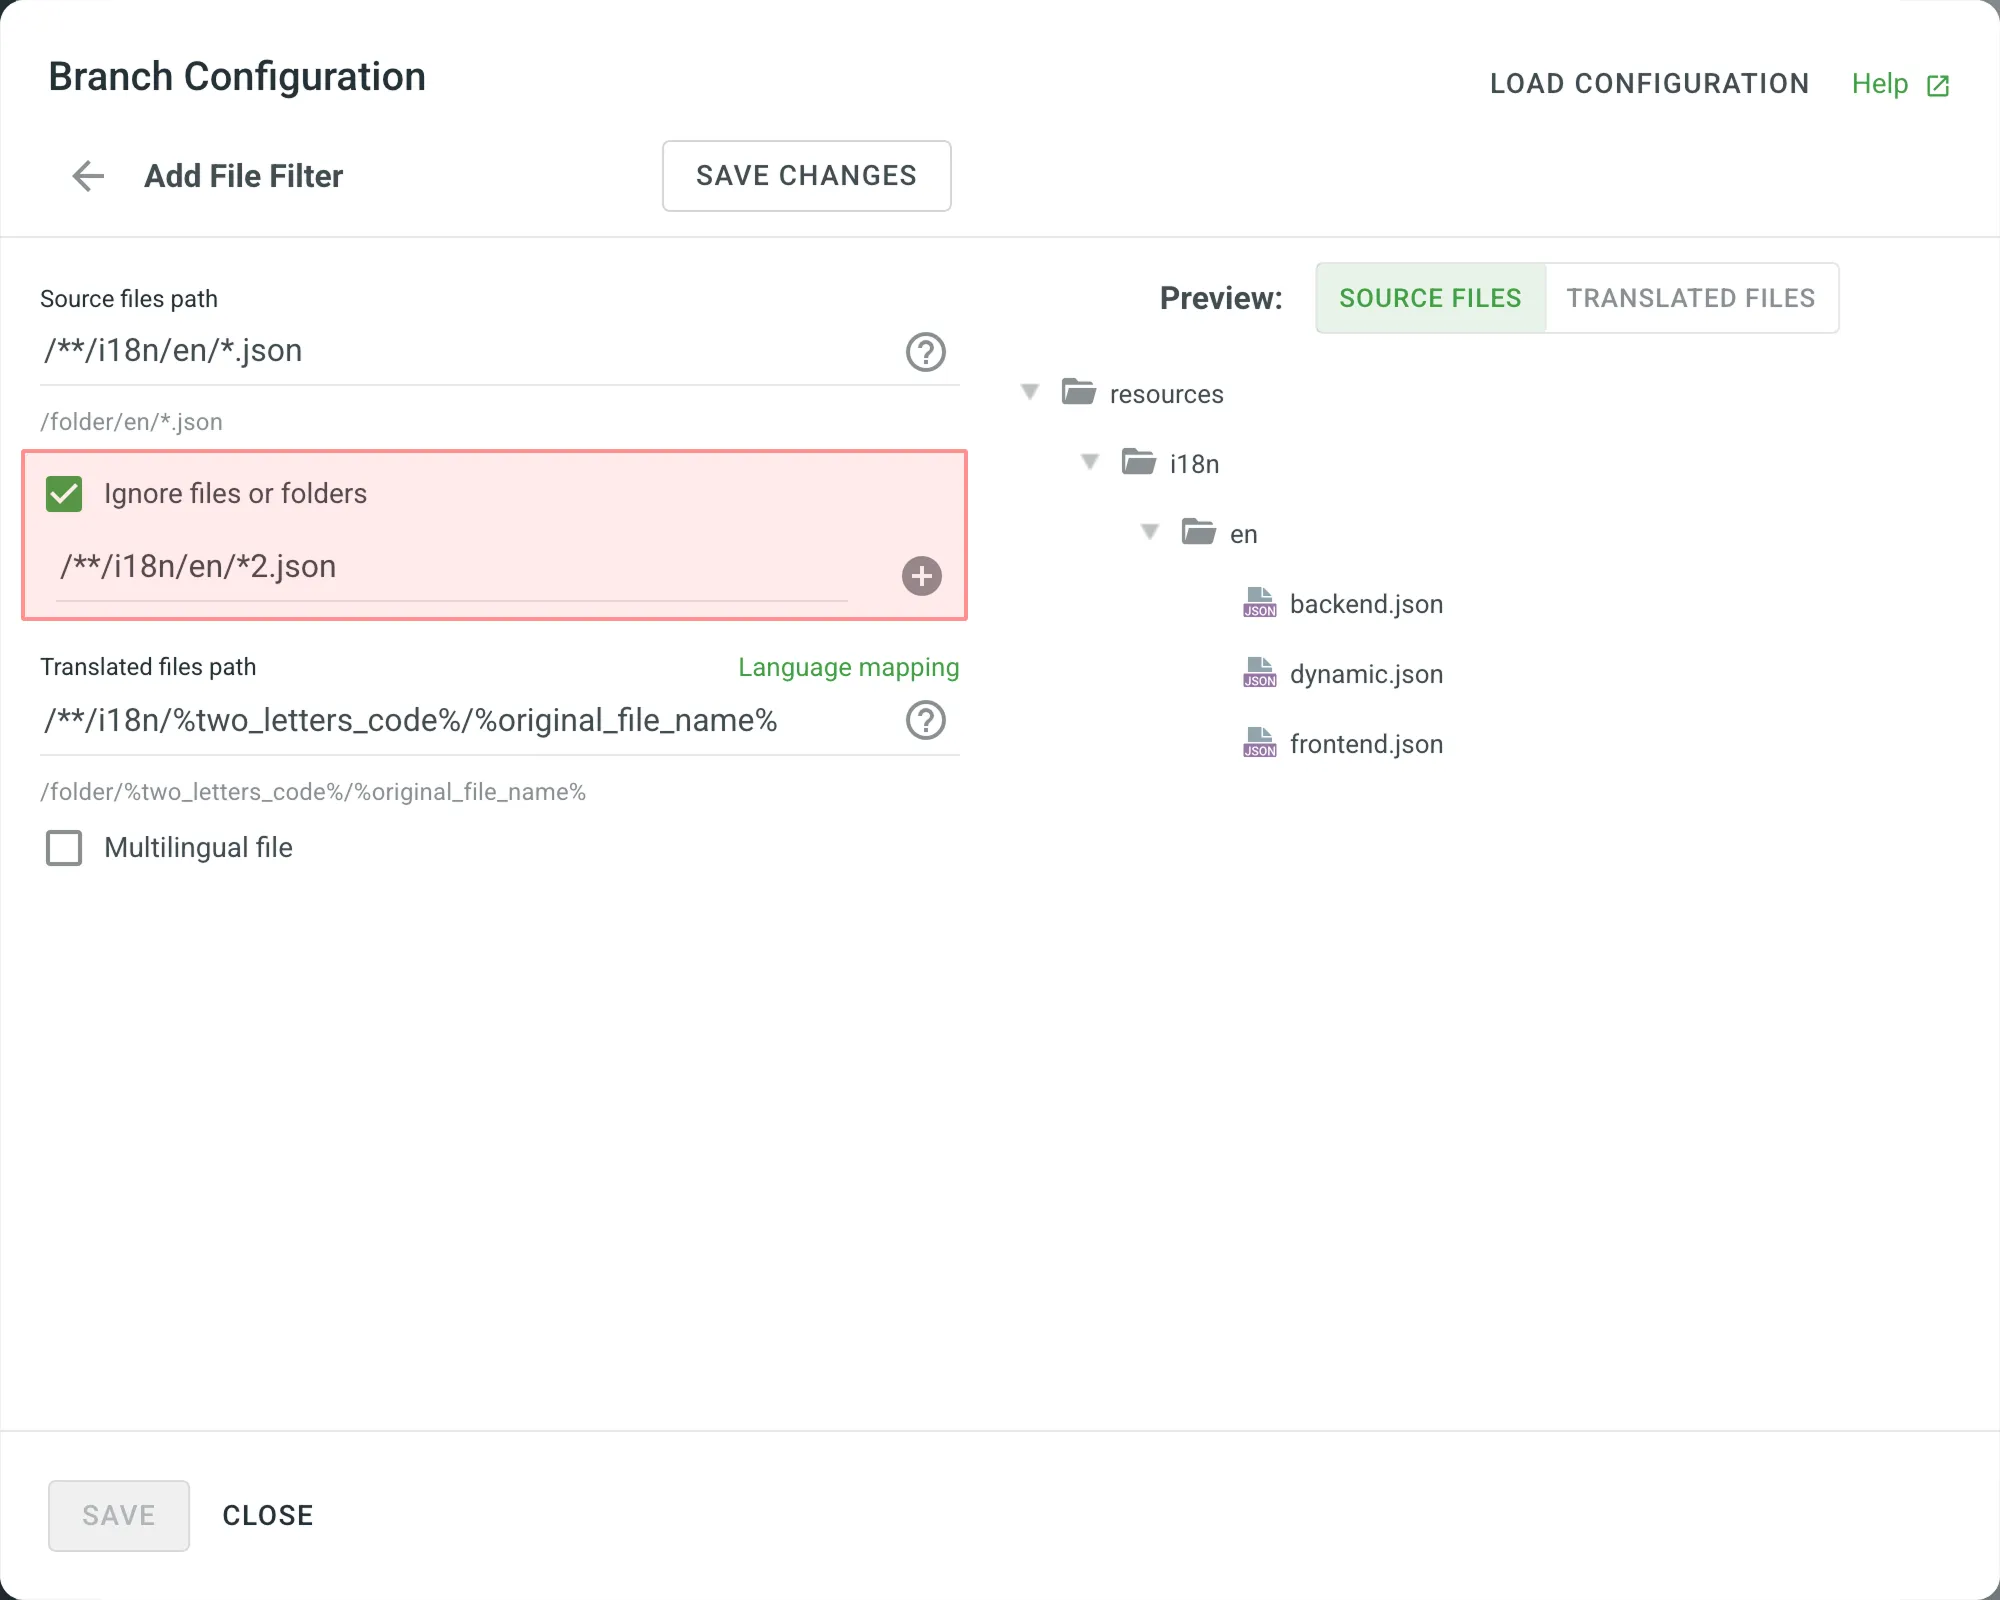
Task: Uncheck Ignore files or folders
Action: (64, 494)
